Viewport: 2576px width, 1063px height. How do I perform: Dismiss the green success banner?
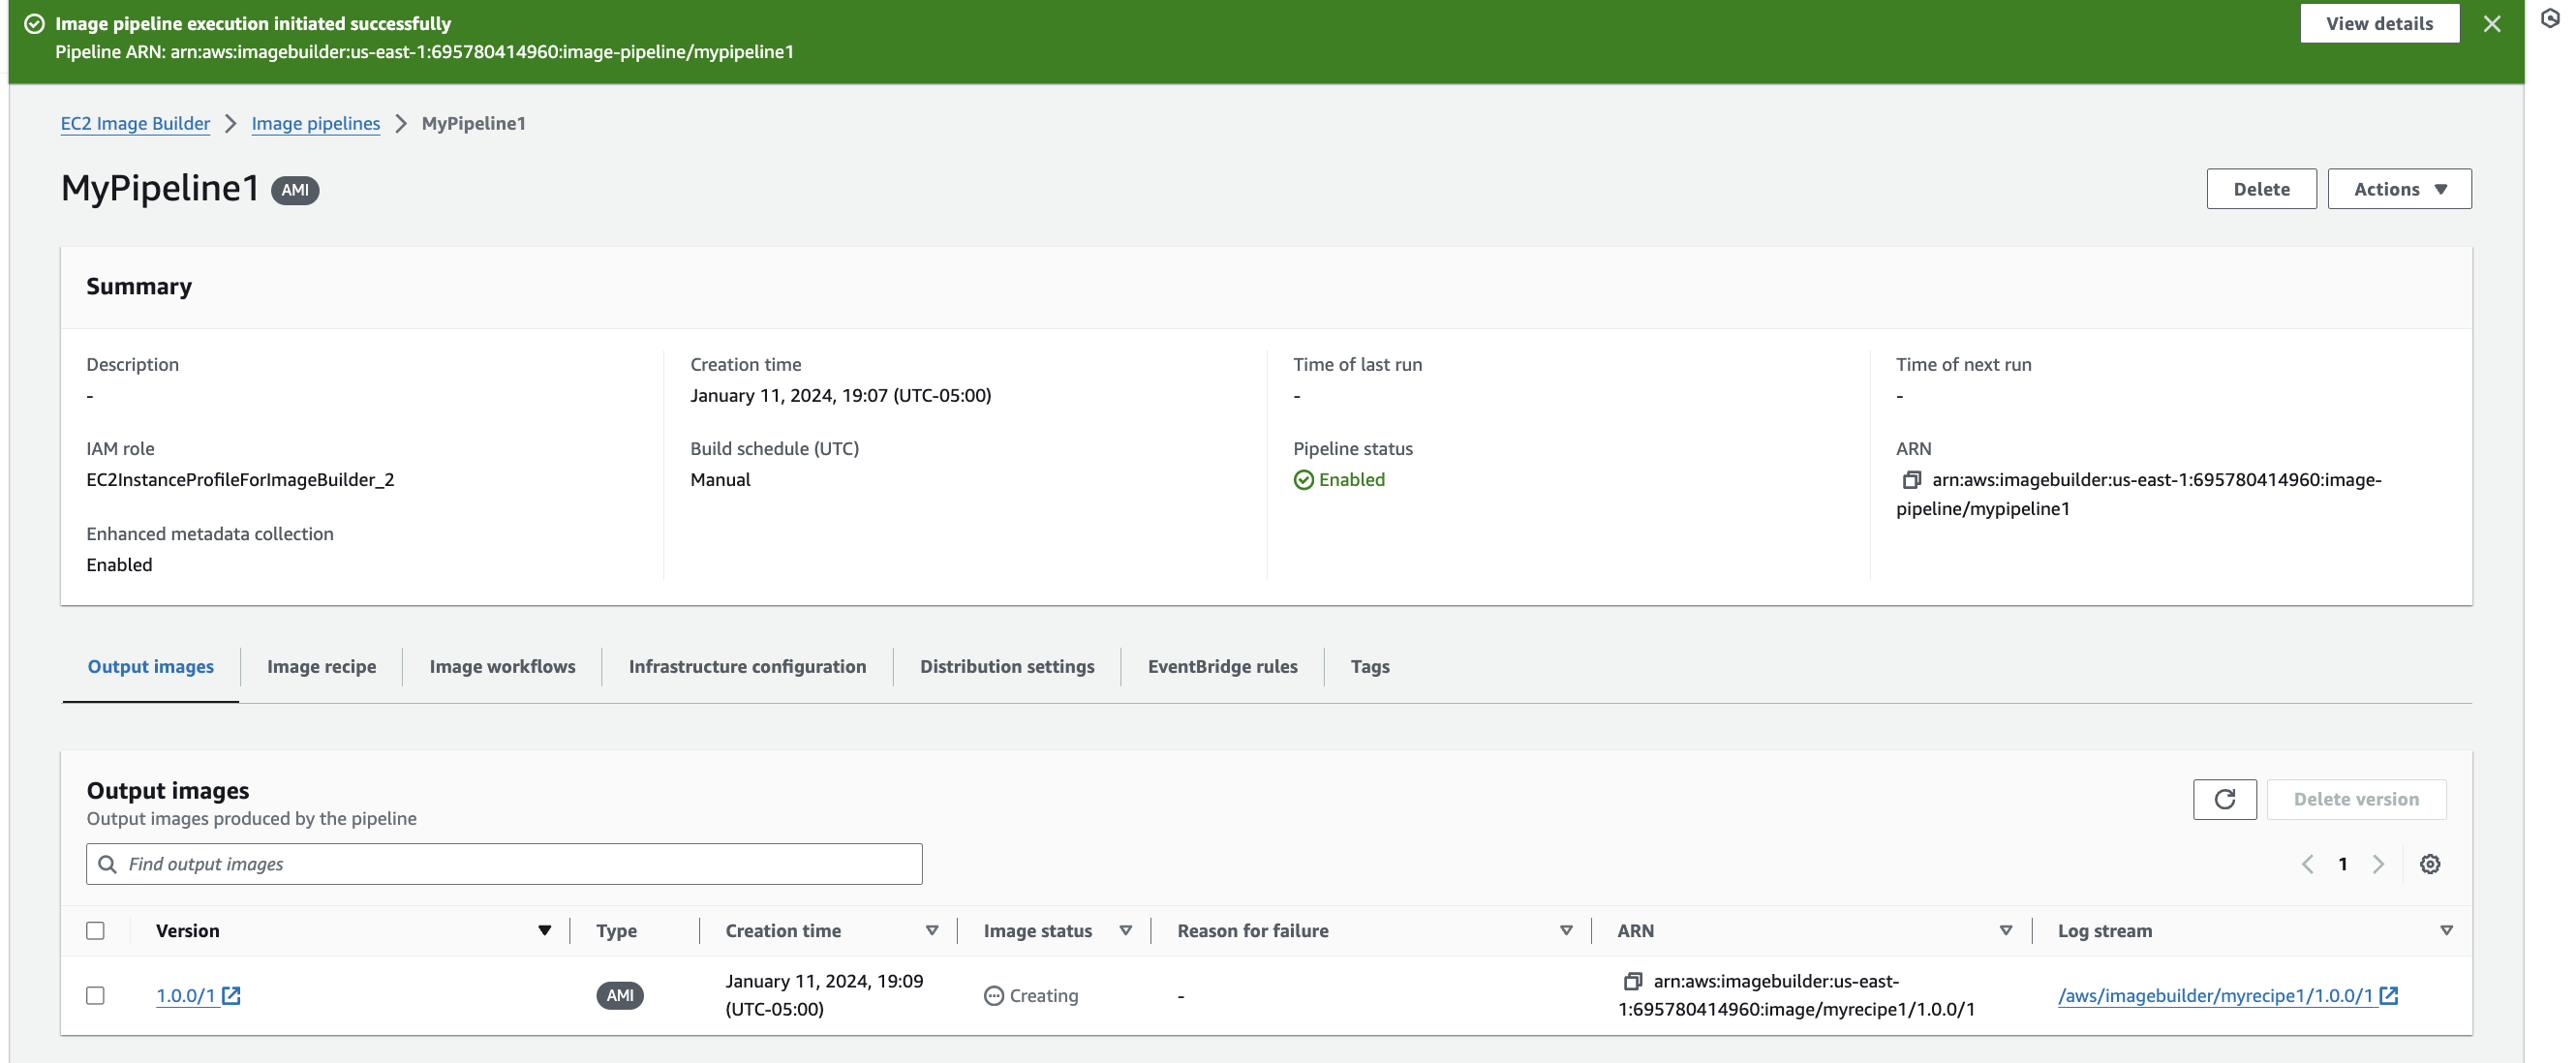pos(2491,24)
